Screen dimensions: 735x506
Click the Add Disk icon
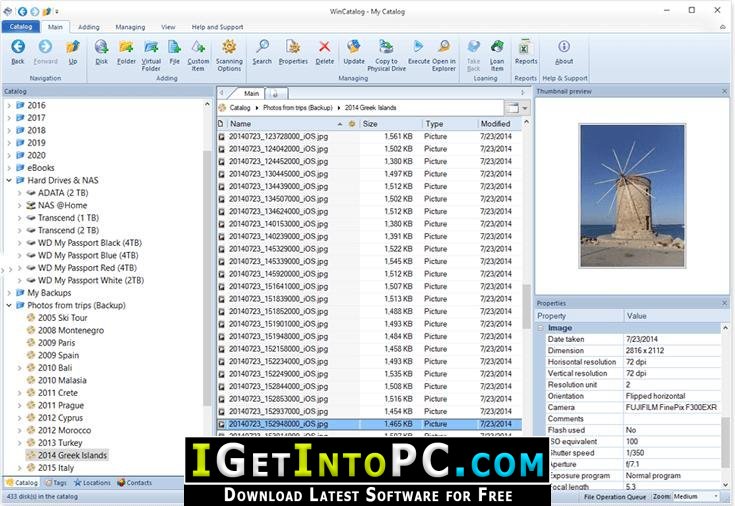tap(102, 46)
